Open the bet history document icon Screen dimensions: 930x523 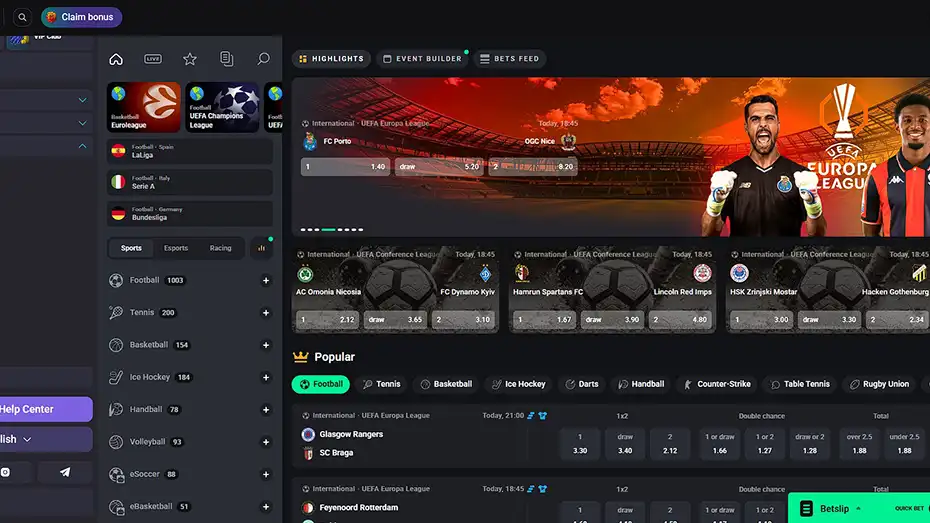pos(227,59)
